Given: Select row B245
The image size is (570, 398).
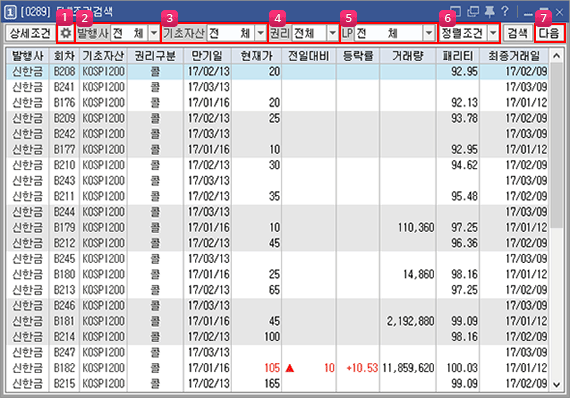Looking at the screenshot, I should coord(277,259).
